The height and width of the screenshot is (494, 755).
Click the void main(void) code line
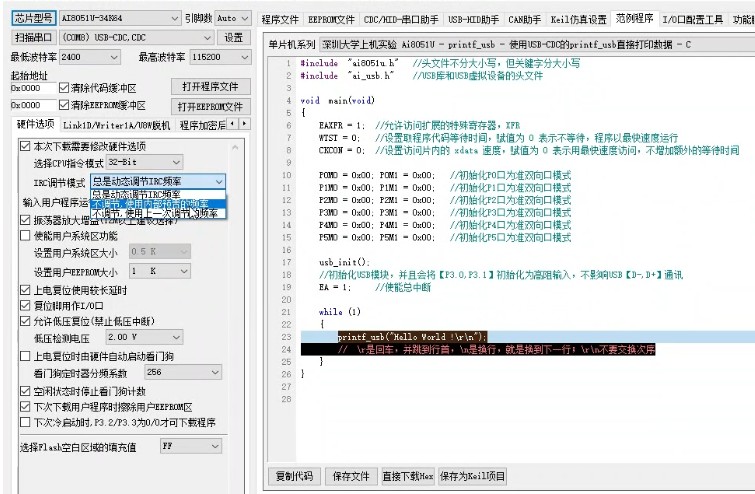[338, 100]
